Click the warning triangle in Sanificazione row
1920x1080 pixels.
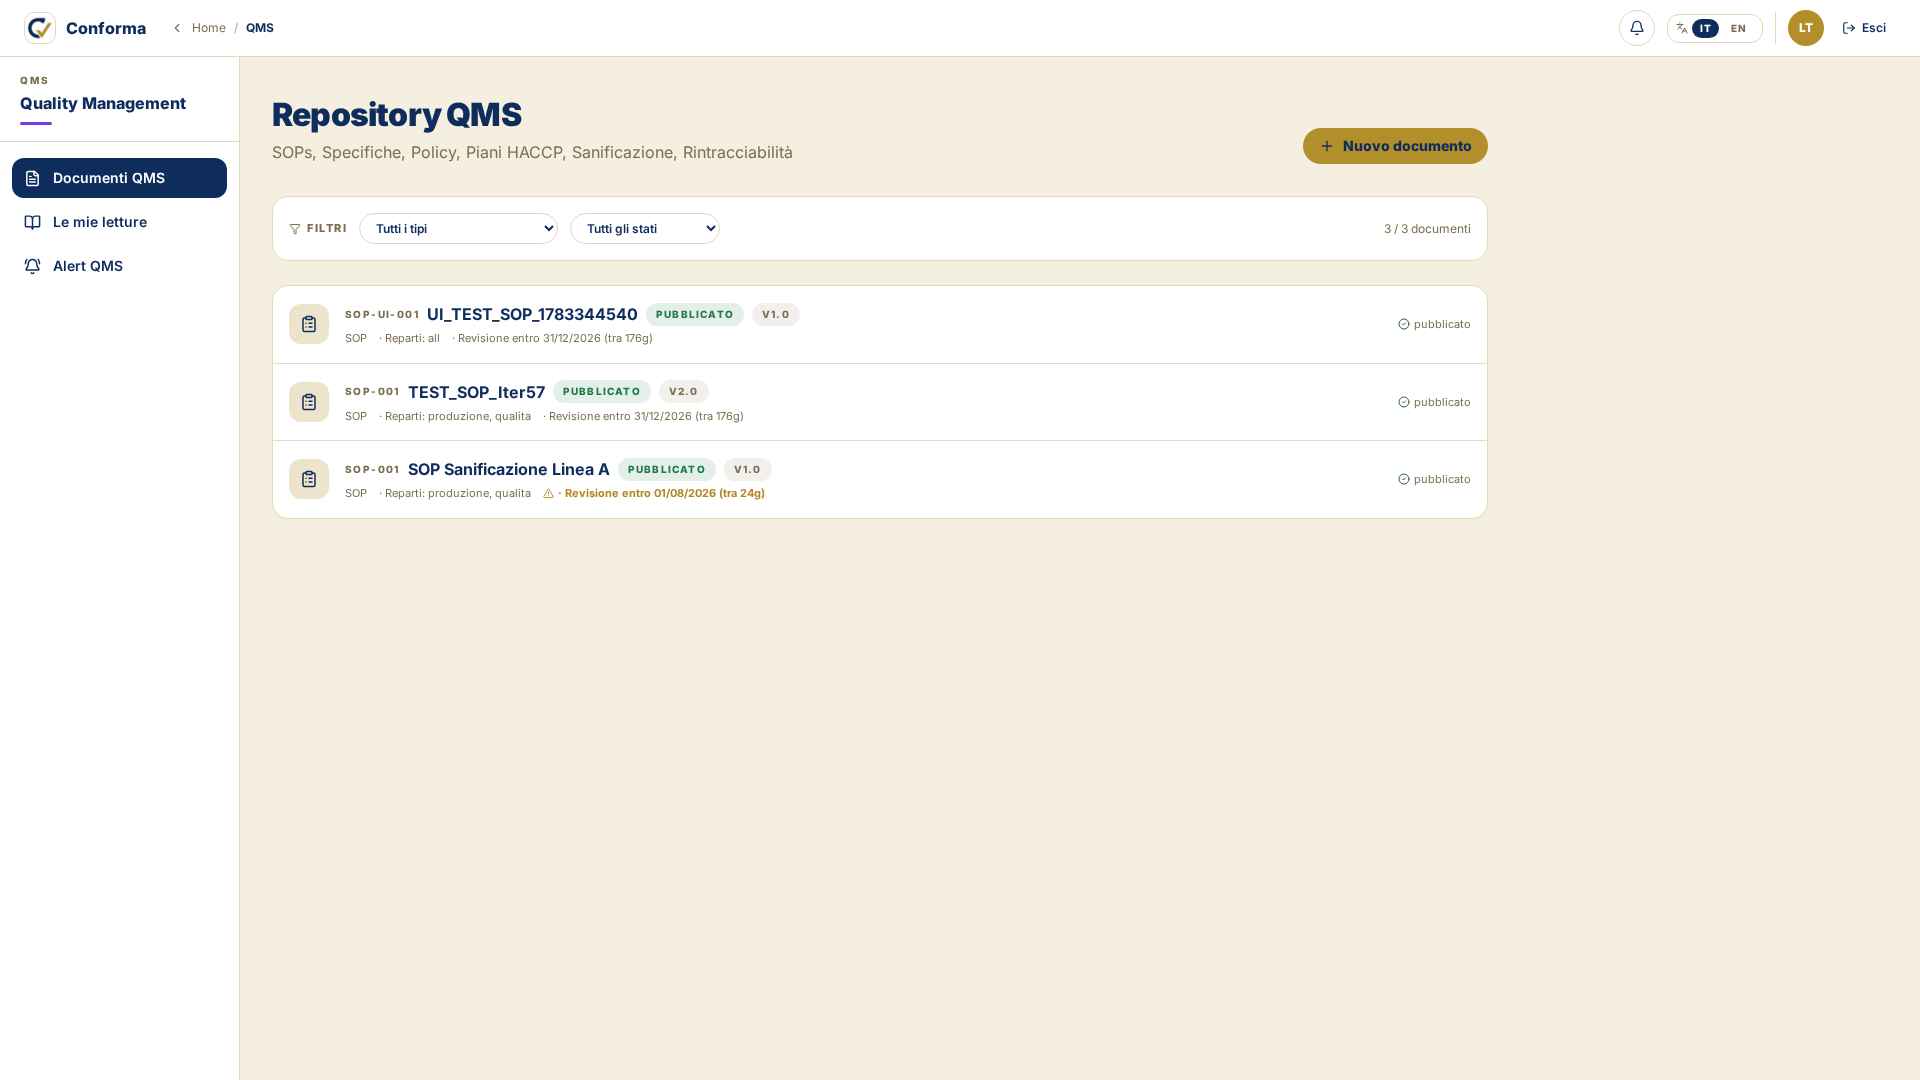(548, 493)
